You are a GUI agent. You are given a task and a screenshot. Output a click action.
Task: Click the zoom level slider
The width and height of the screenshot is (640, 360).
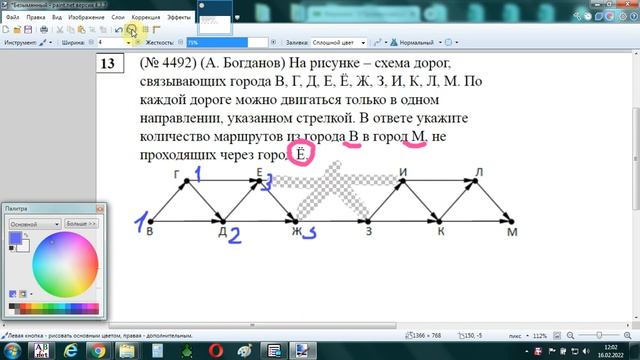pos(599,336)
